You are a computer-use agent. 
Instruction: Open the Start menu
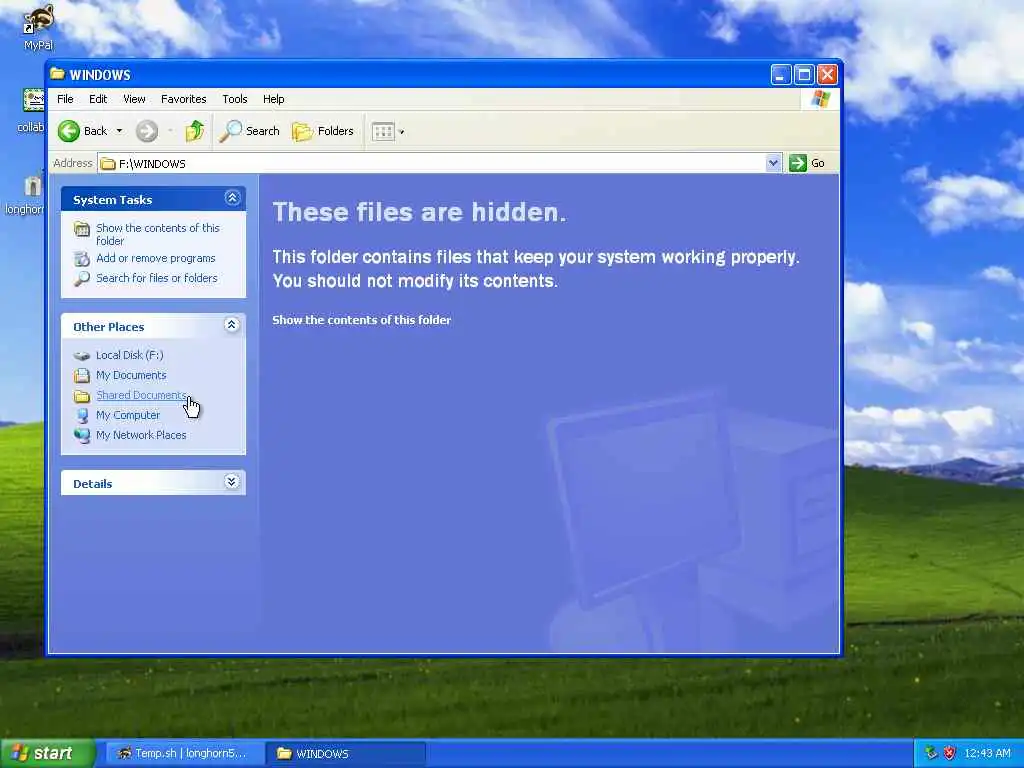47,754
